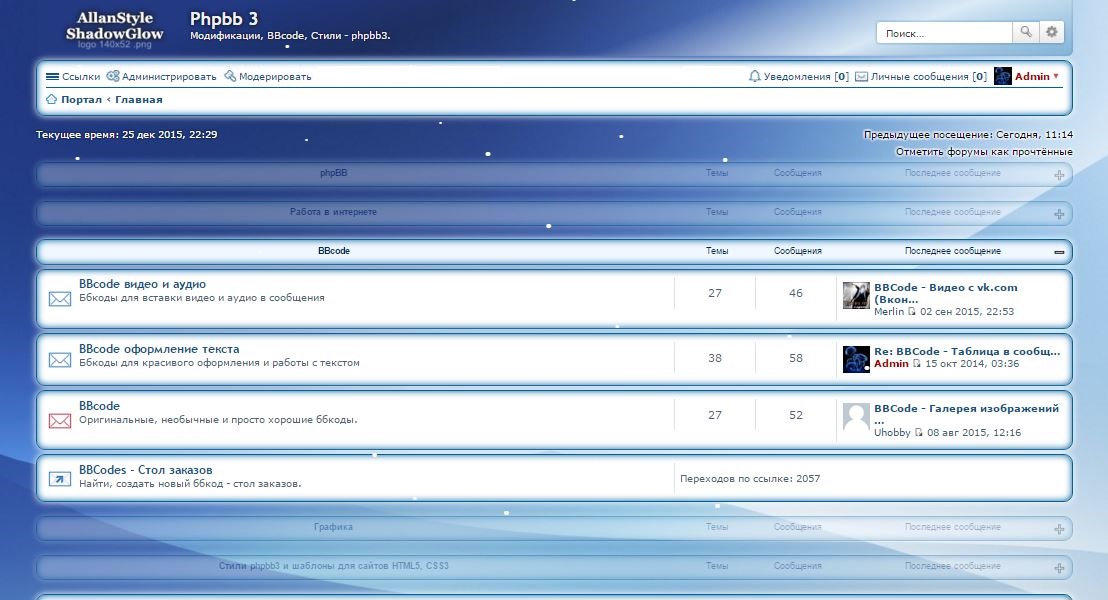This screenshot has height=600, width=1108.
Task: Open the BBcode оформление текста forum
Action: tap(159, 349)
